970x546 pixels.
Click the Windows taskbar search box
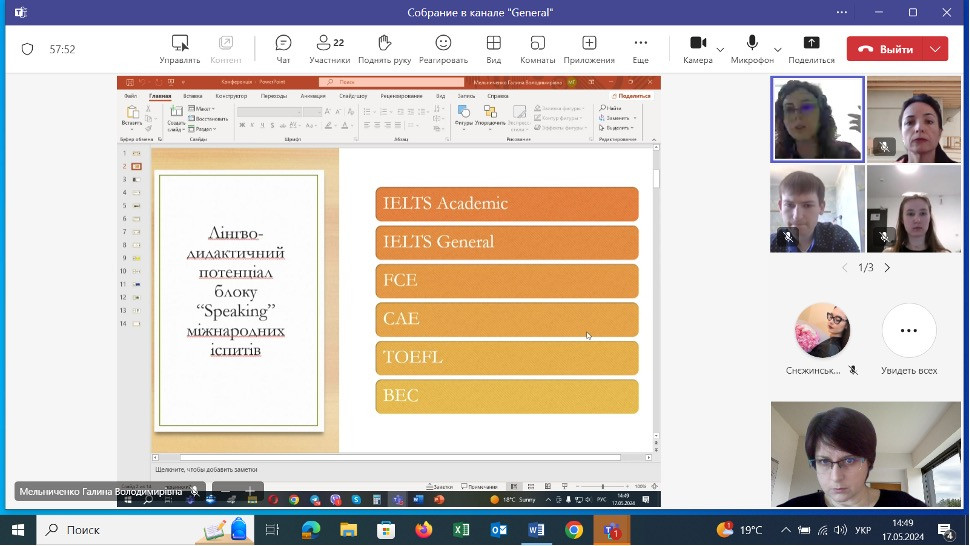[120, 530]
